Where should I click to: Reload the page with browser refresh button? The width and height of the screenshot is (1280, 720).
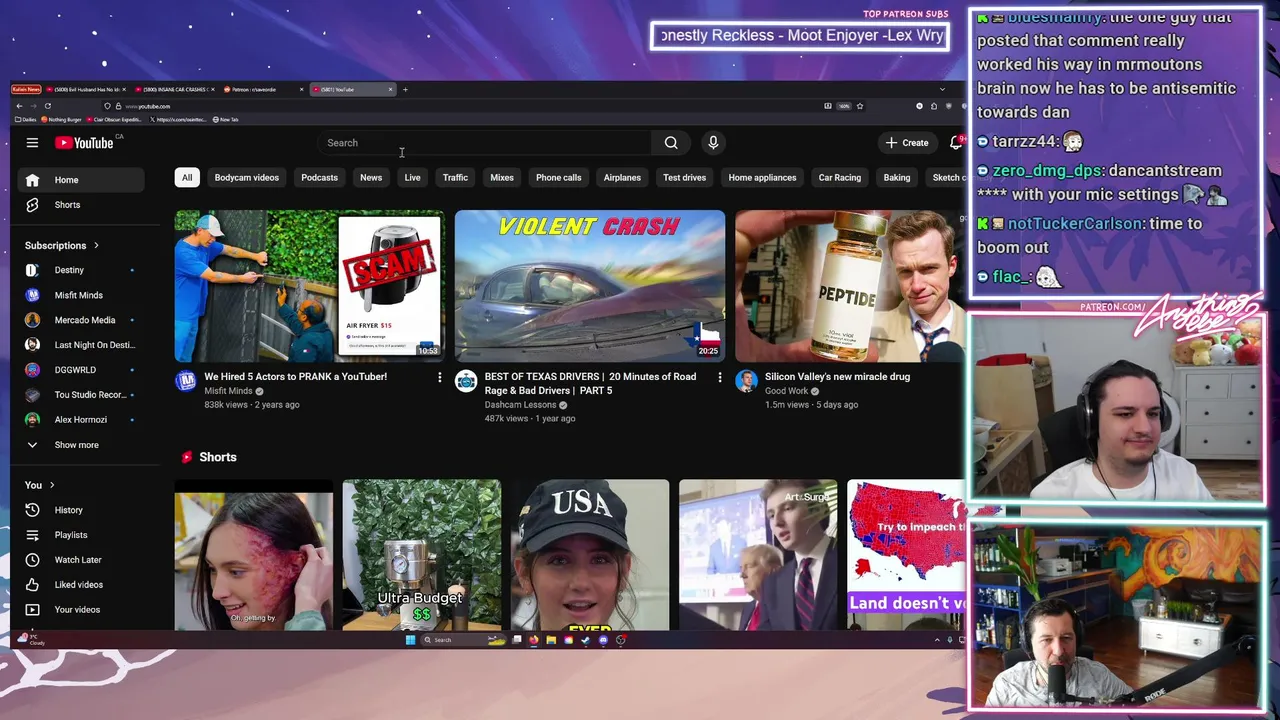47,106
